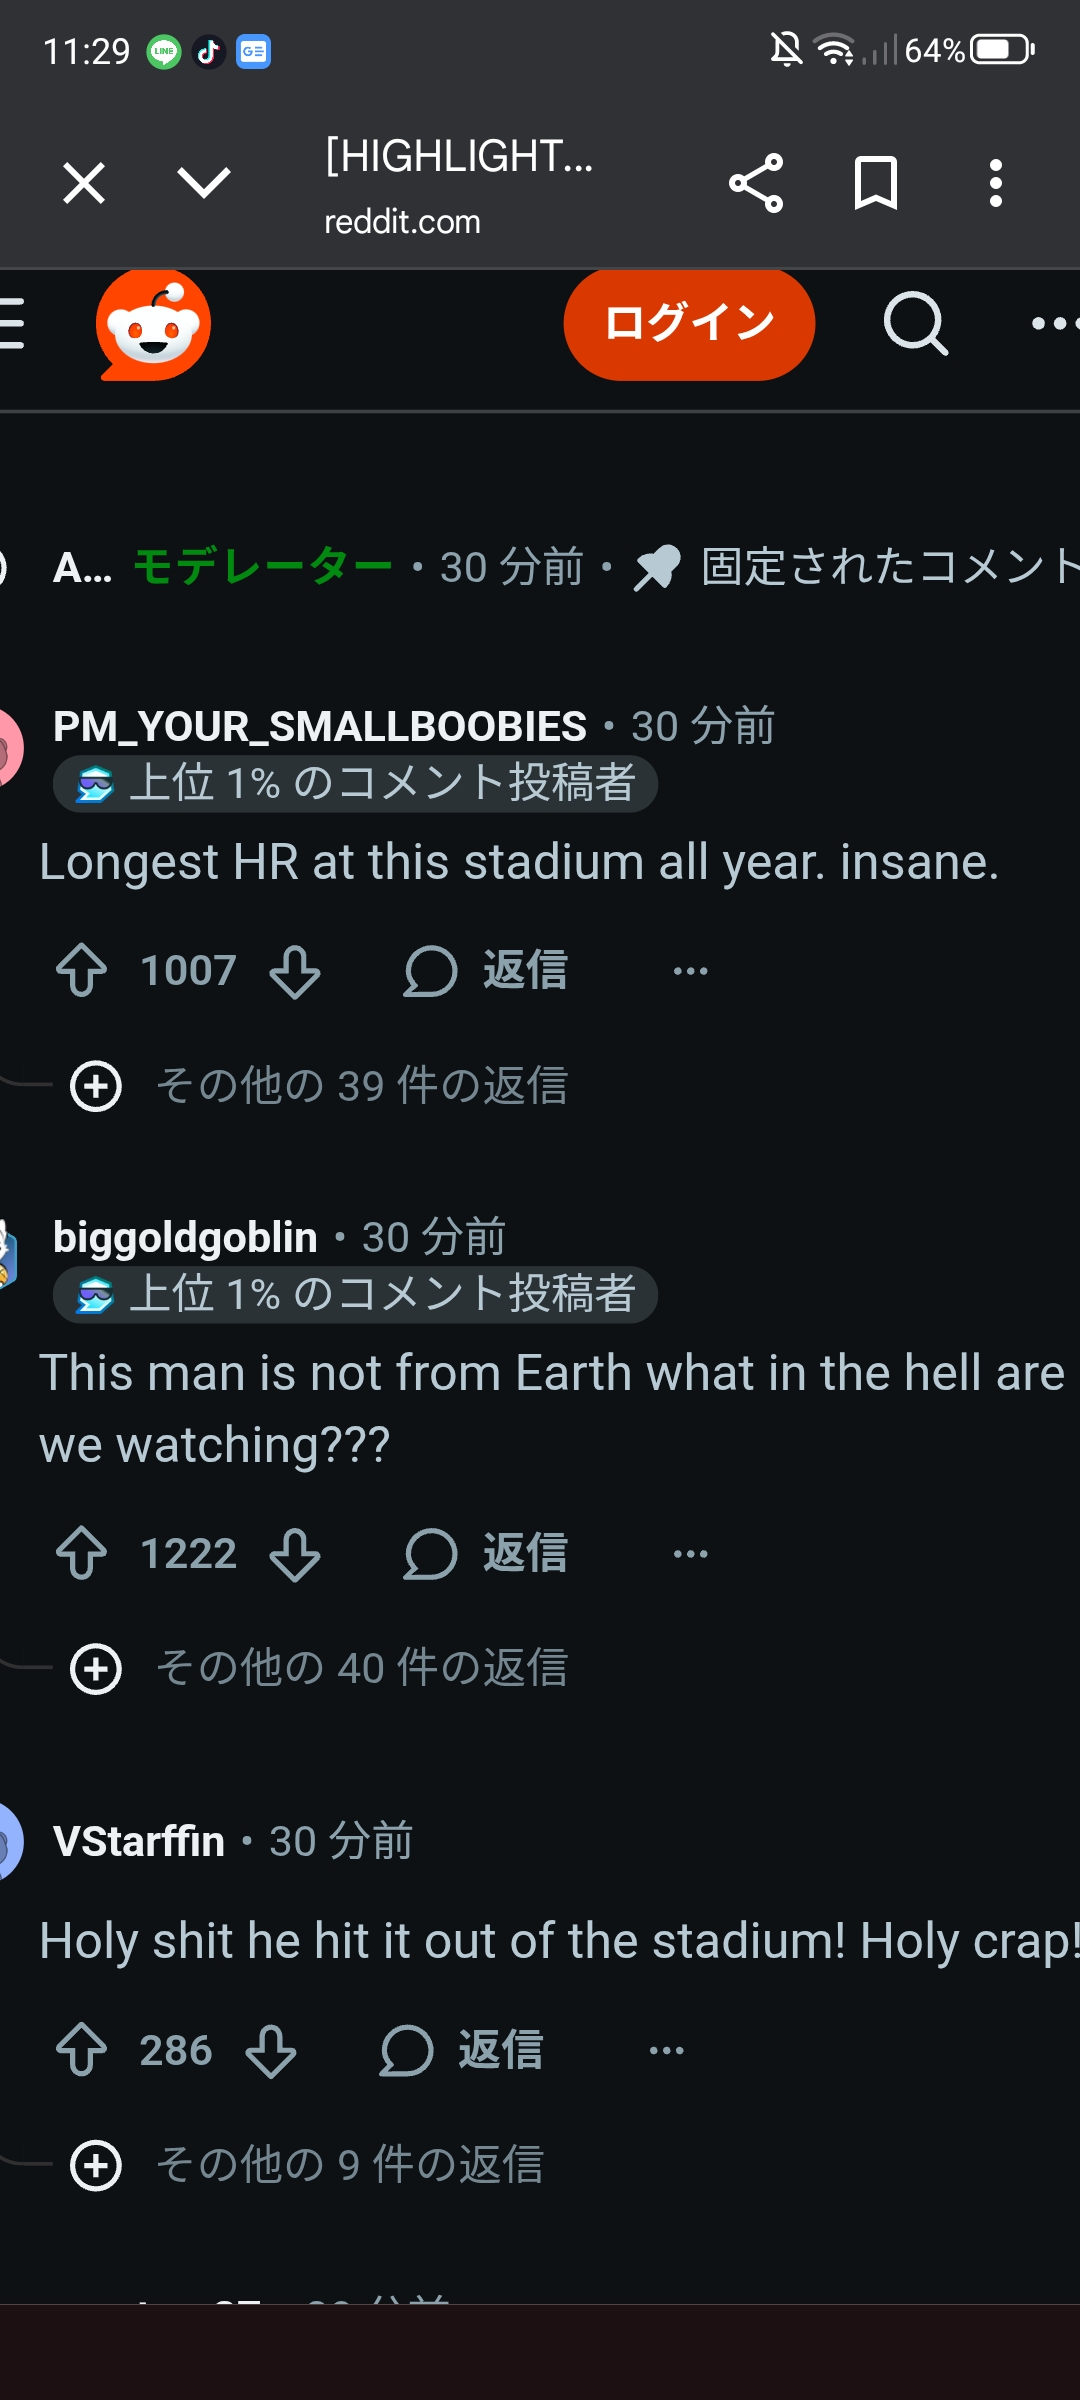The height and width of the screenshot is (2400, 1080).
Task: Open Reddit search with magnifier icon
Action: tap(915, 324)
